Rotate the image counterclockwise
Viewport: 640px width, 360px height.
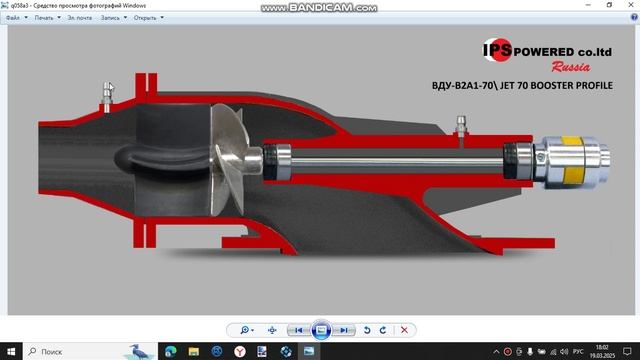pos(367,330)
